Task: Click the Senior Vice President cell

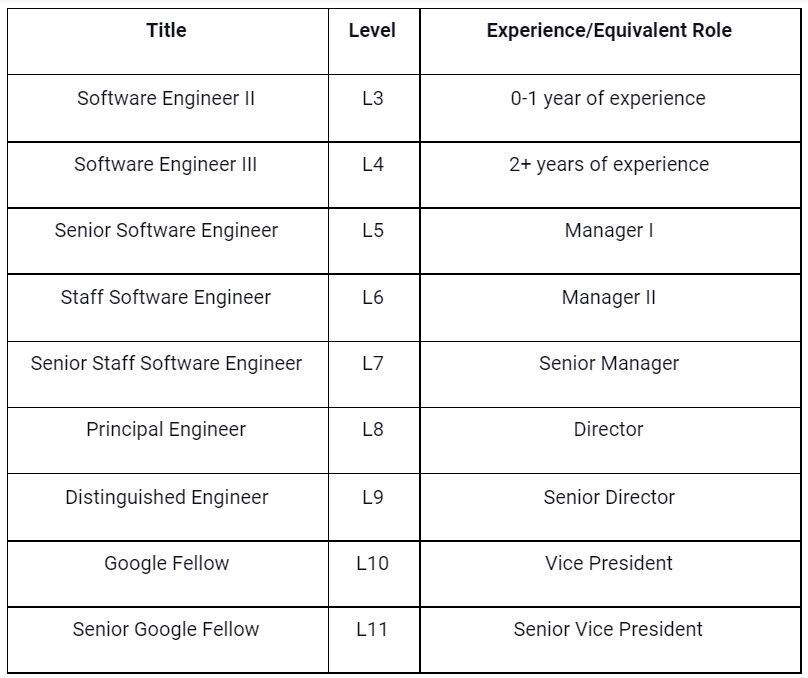Action: click(x=609, y=630)
